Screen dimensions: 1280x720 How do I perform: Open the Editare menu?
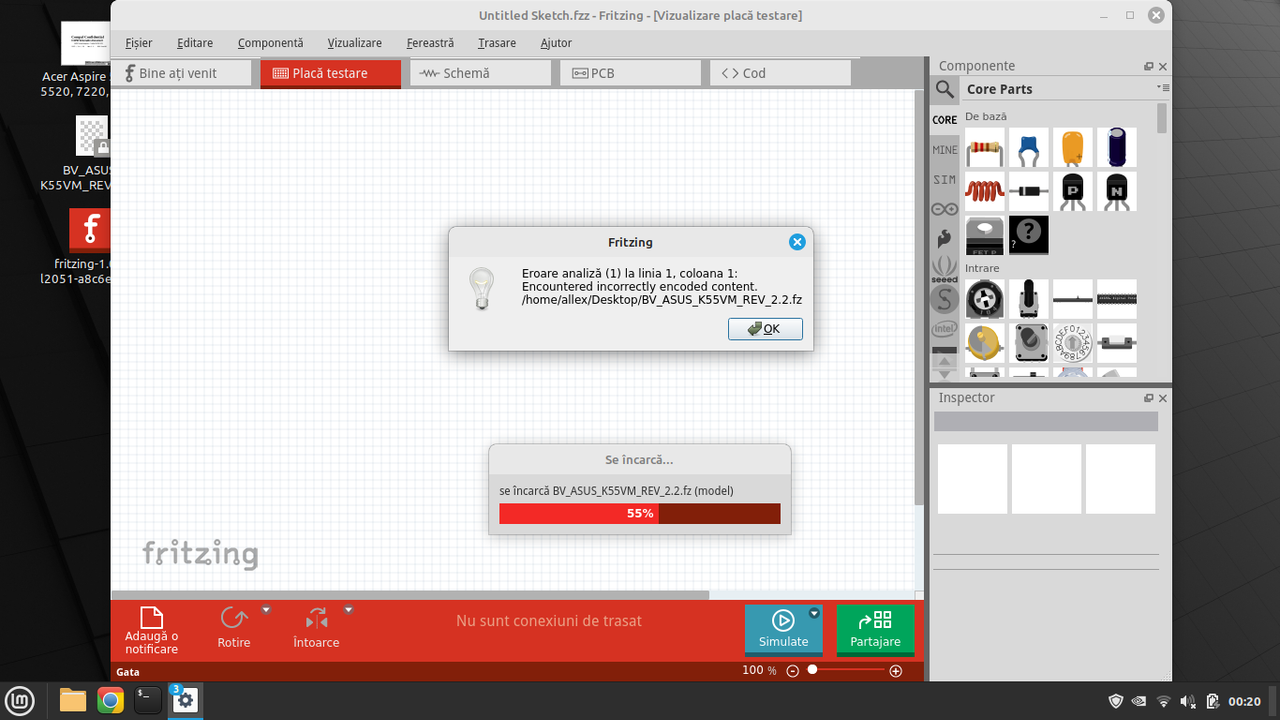[x=195, y=43]
